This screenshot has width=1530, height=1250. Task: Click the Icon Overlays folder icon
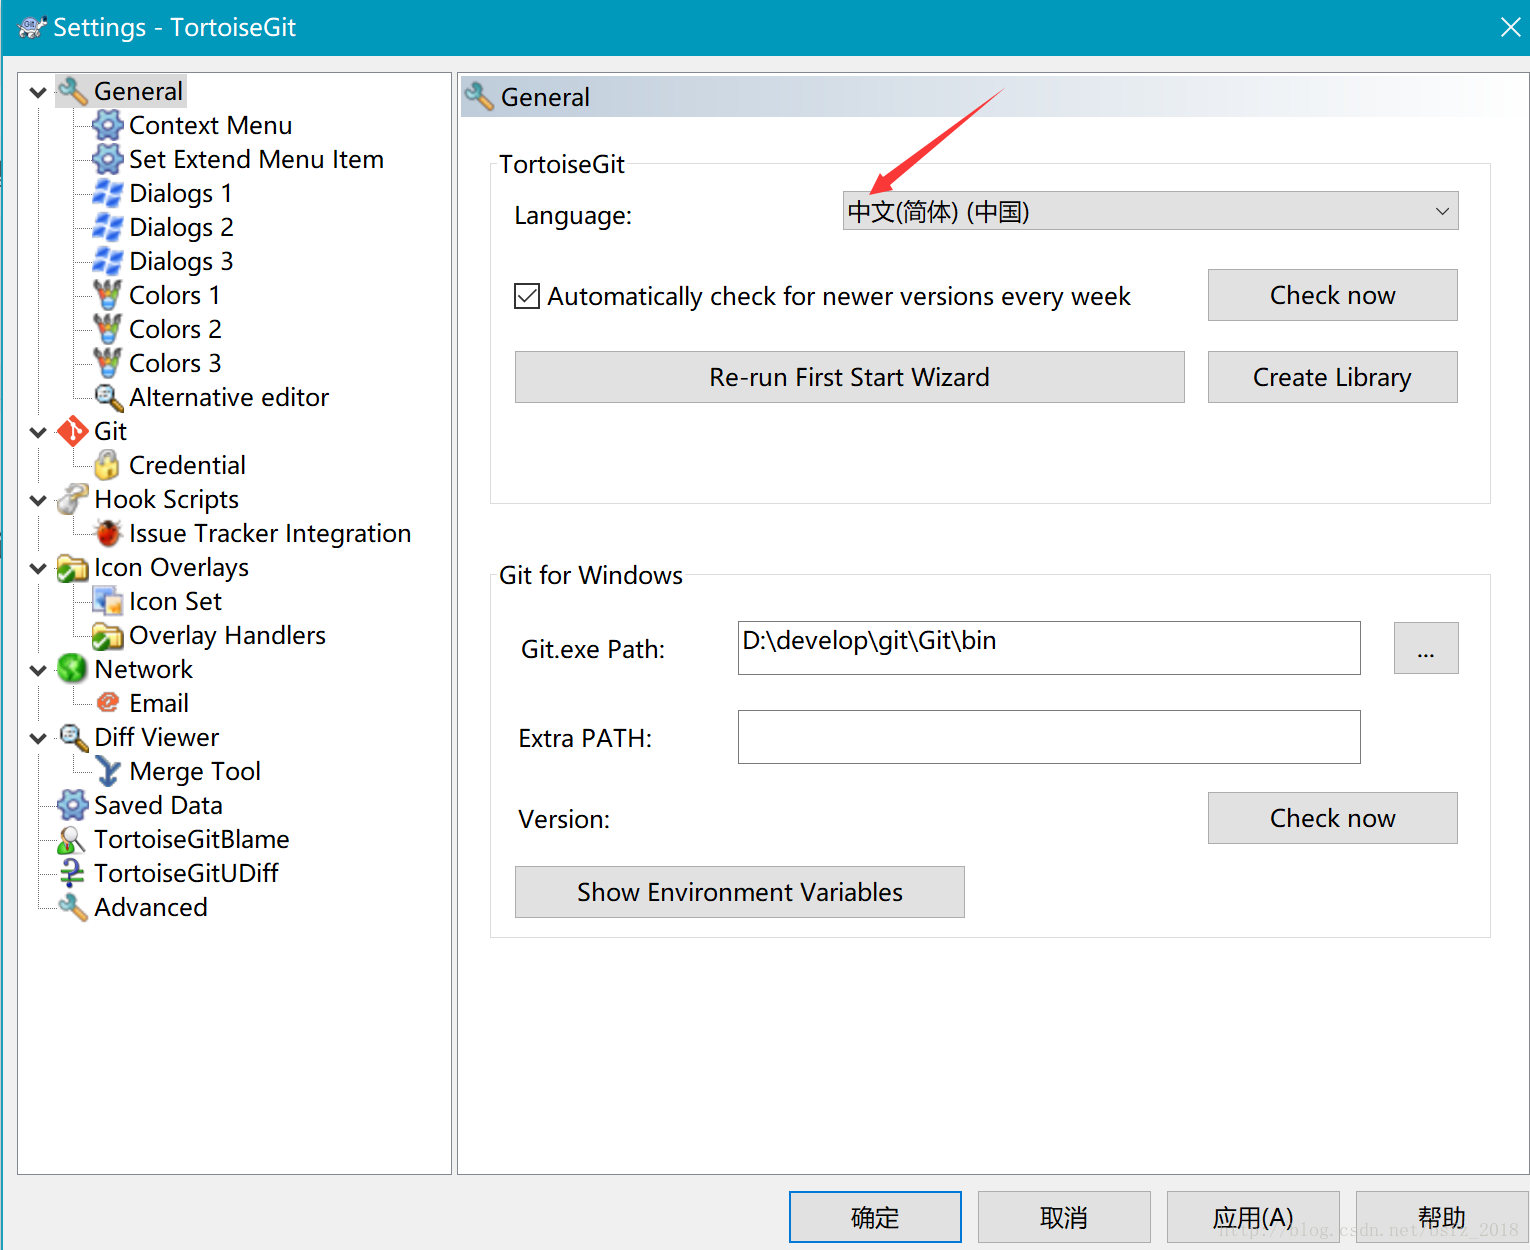pos(73,567)
